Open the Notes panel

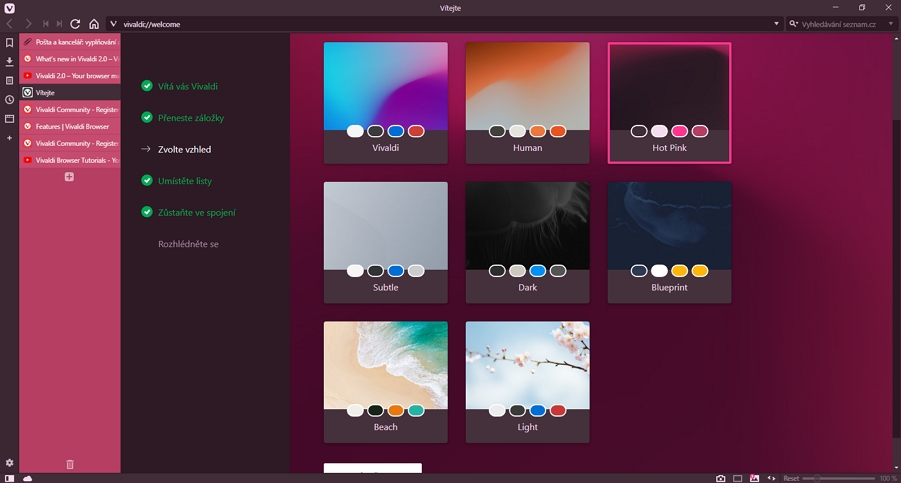(9, 80)
